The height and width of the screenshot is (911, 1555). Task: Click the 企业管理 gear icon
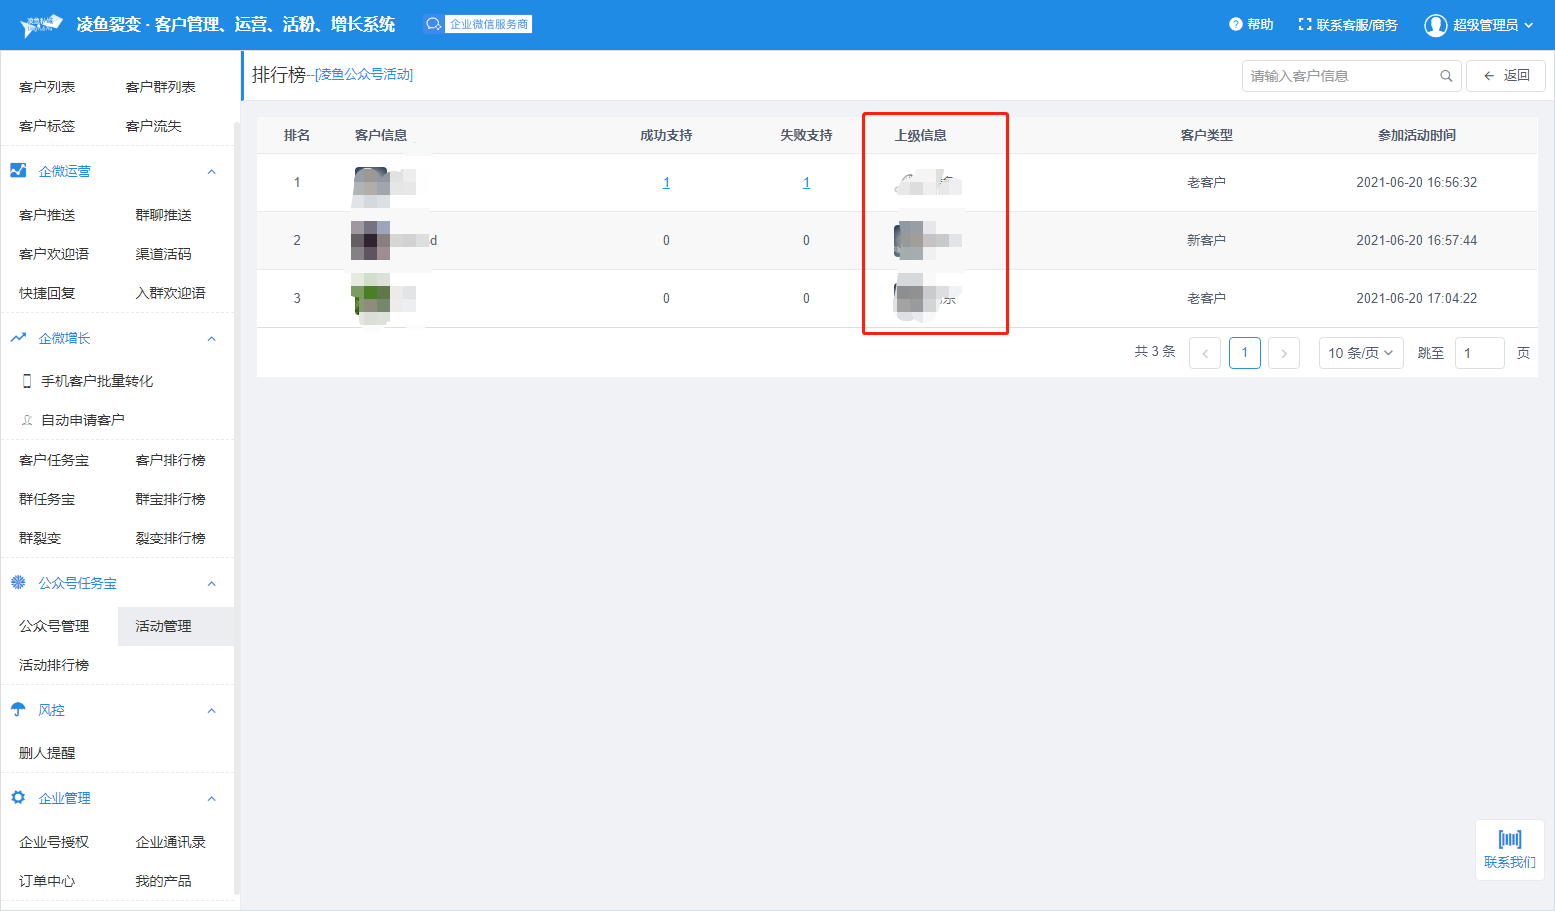pyautogui.click(x=18, y=798)
